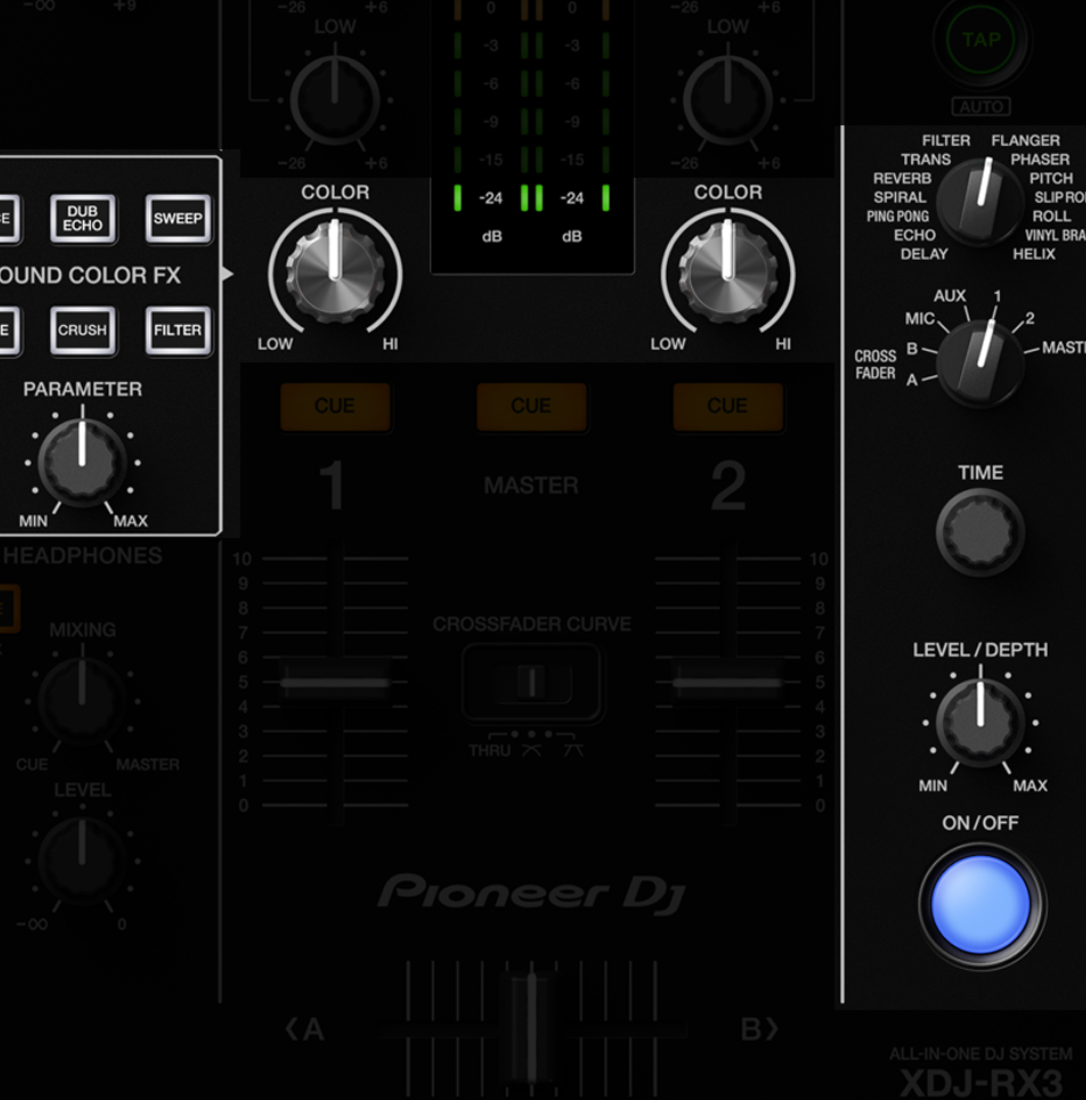Viewport: 1086px width, 1100px height.
Task: Toggle the channel 2 CUE button
Action: (727, 406)
